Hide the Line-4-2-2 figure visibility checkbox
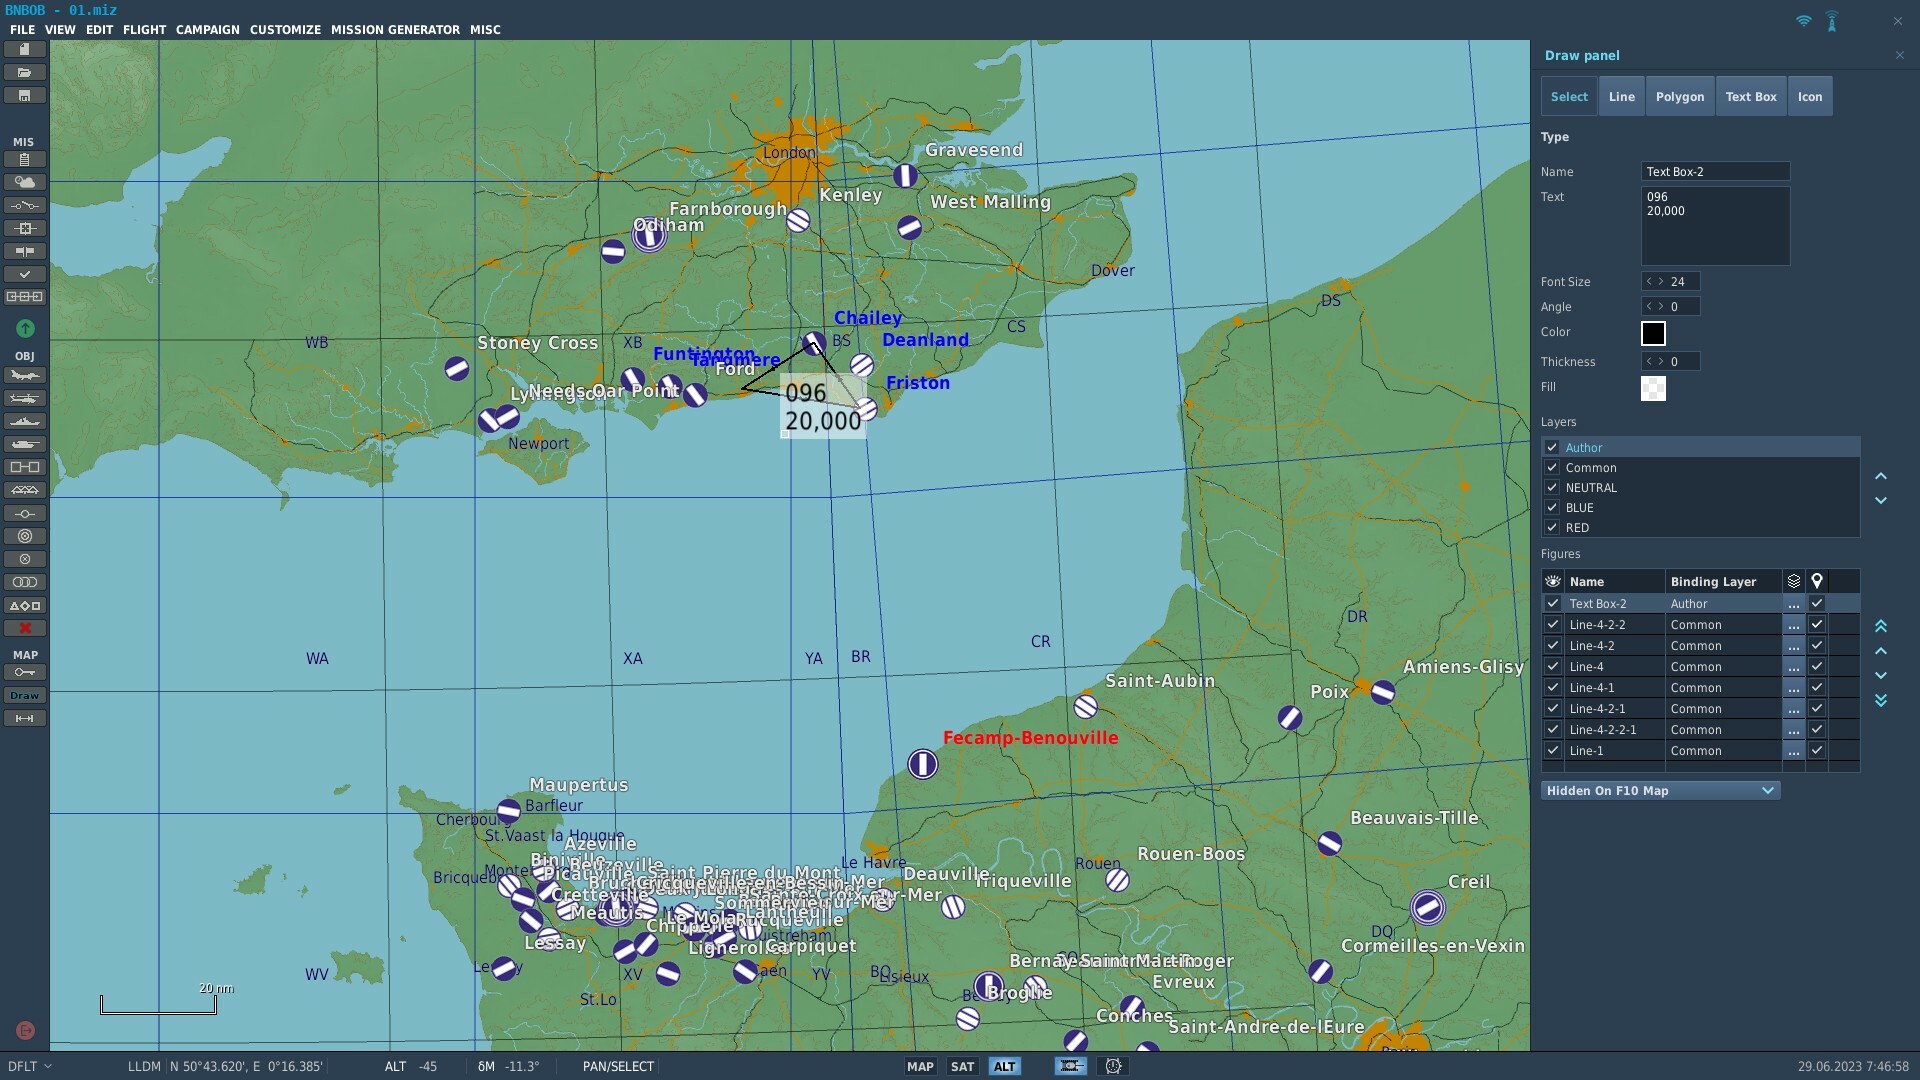This screenshot has width=1920, height=1080. pyautogui.click(x=1553, y=625)
